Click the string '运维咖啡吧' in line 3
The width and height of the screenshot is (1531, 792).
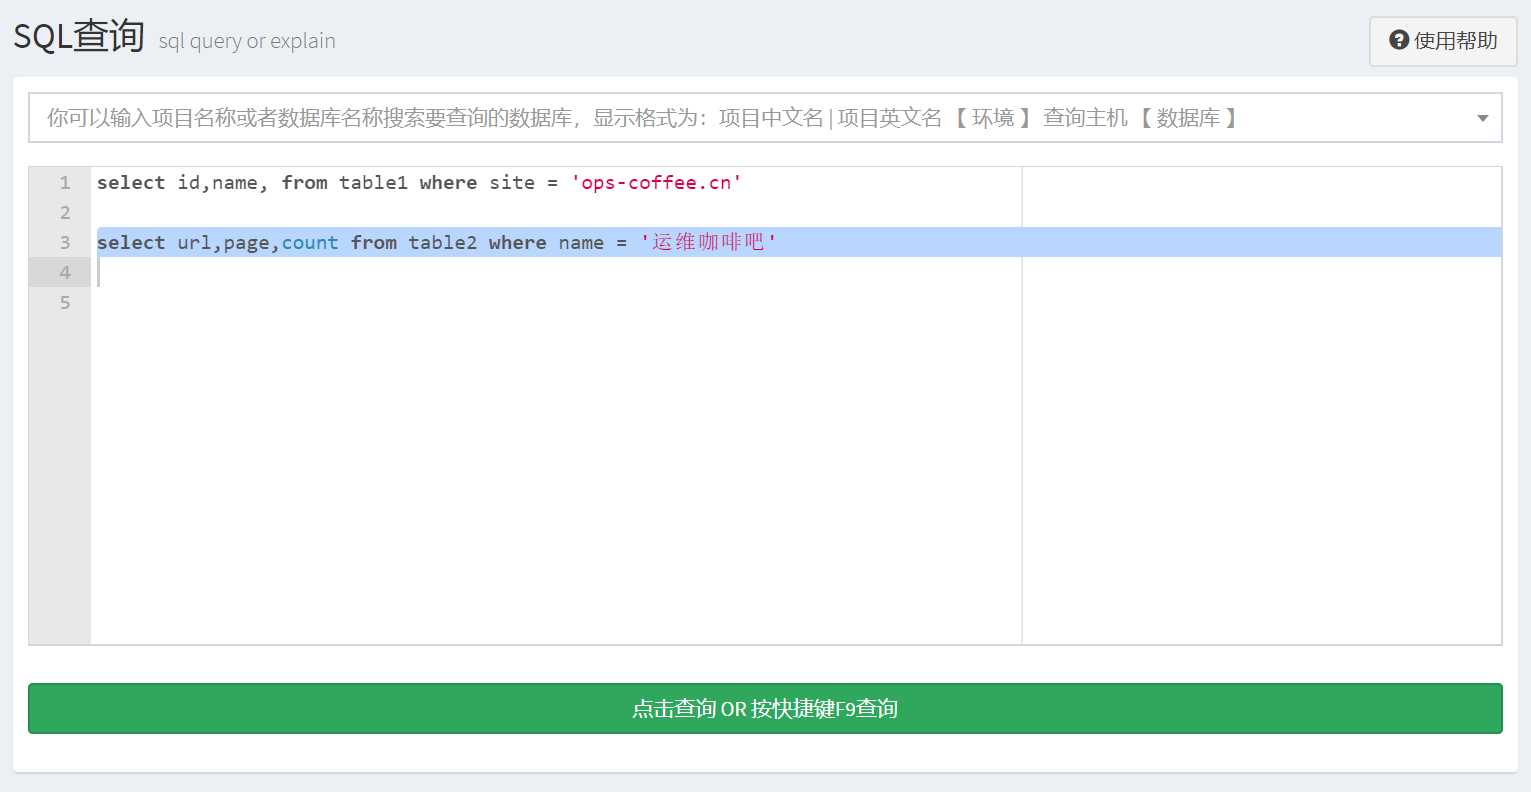point(708,242)
